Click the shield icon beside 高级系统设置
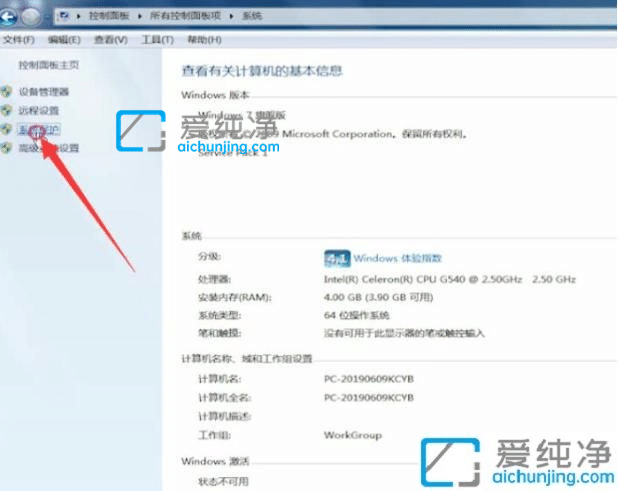 click(6, 148)
